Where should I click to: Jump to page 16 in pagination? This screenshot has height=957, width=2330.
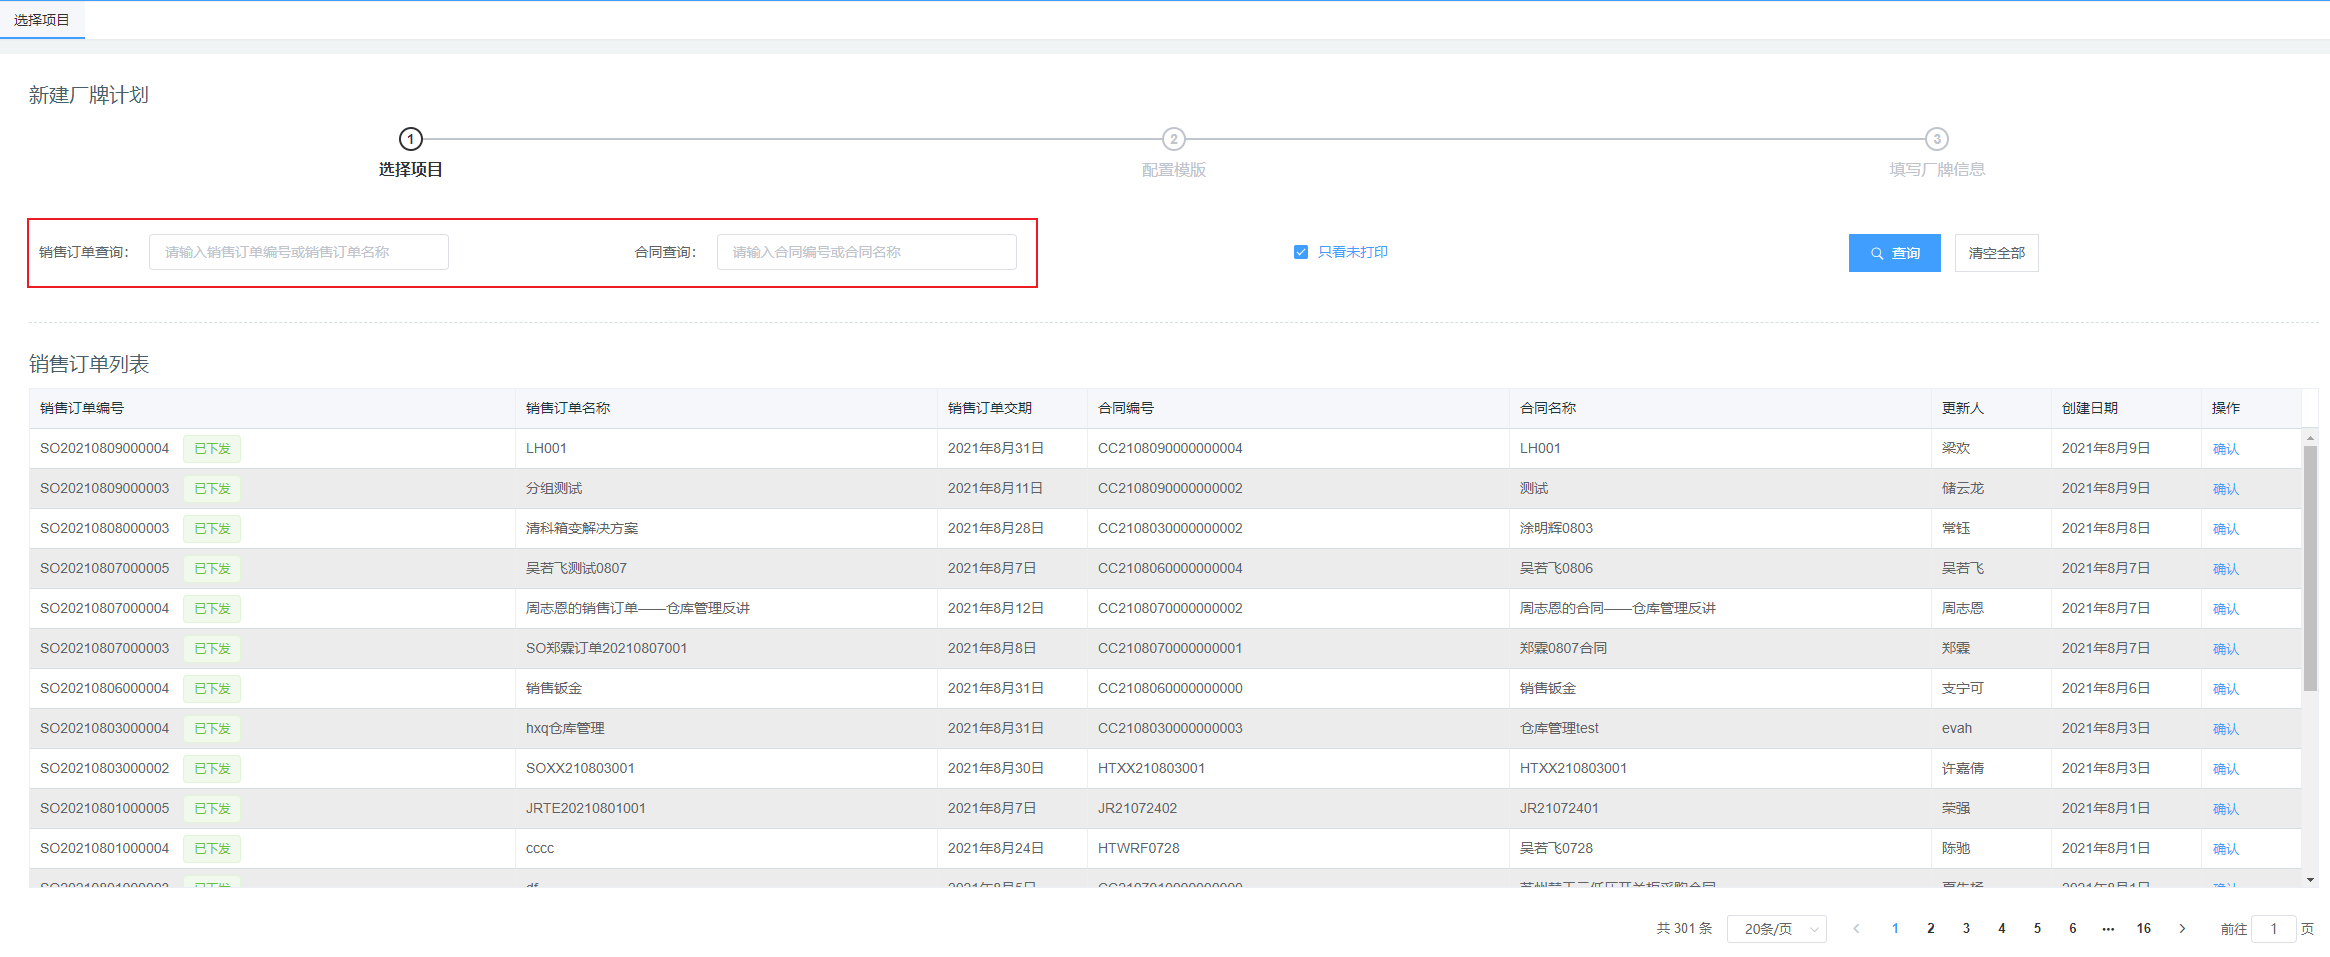(2144, 929)
